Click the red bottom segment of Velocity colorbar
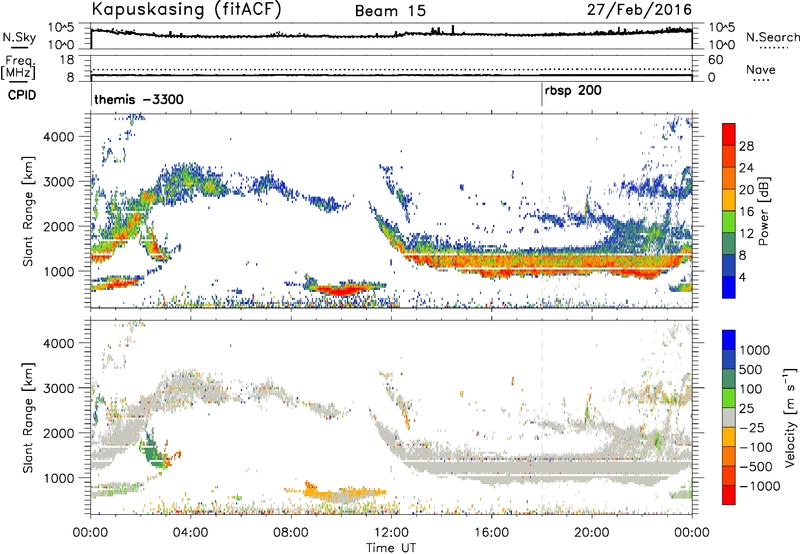The image size is (800, 554). click(729, 495)
